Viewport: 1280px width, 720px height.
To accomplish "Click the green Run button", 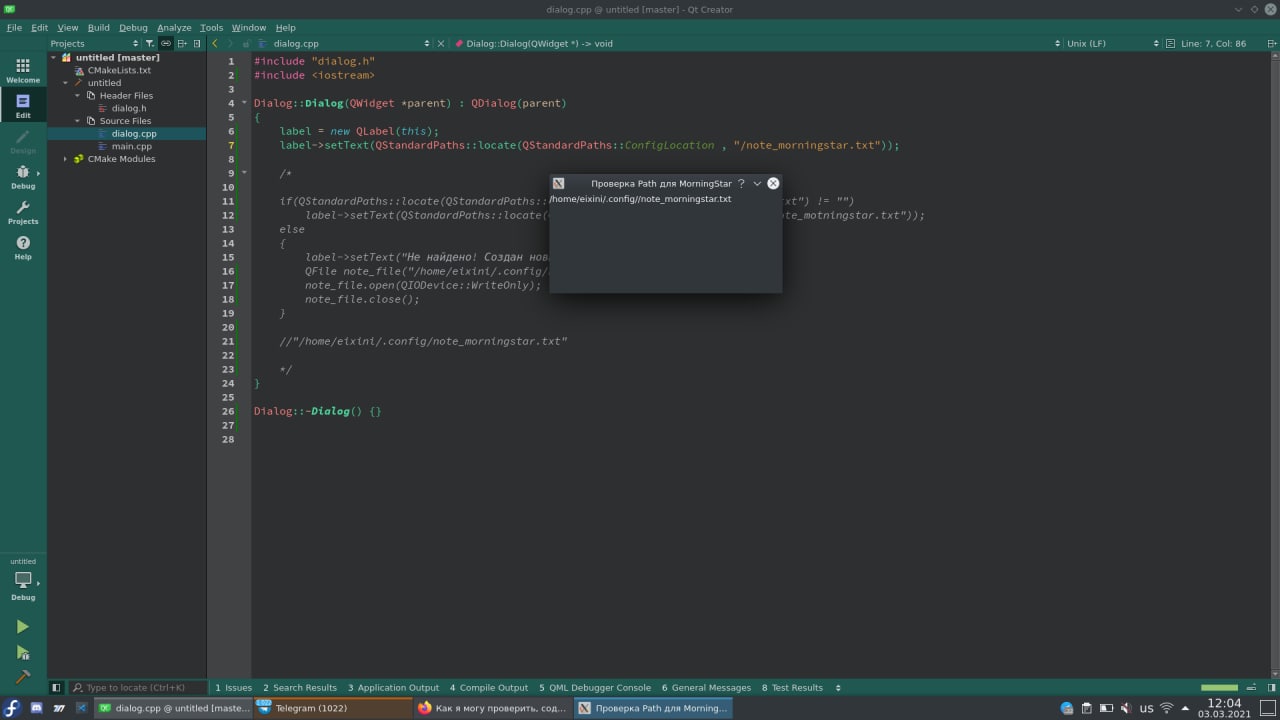I will pos(22,627).
